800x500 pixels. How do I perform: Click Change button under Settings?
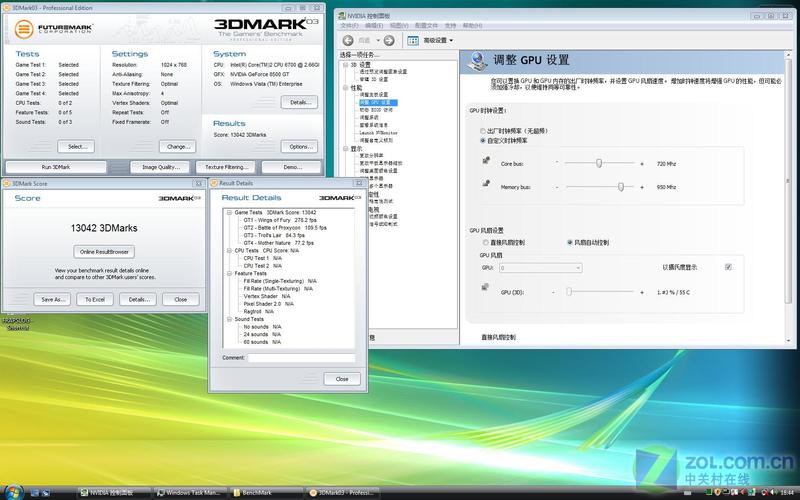178,146
